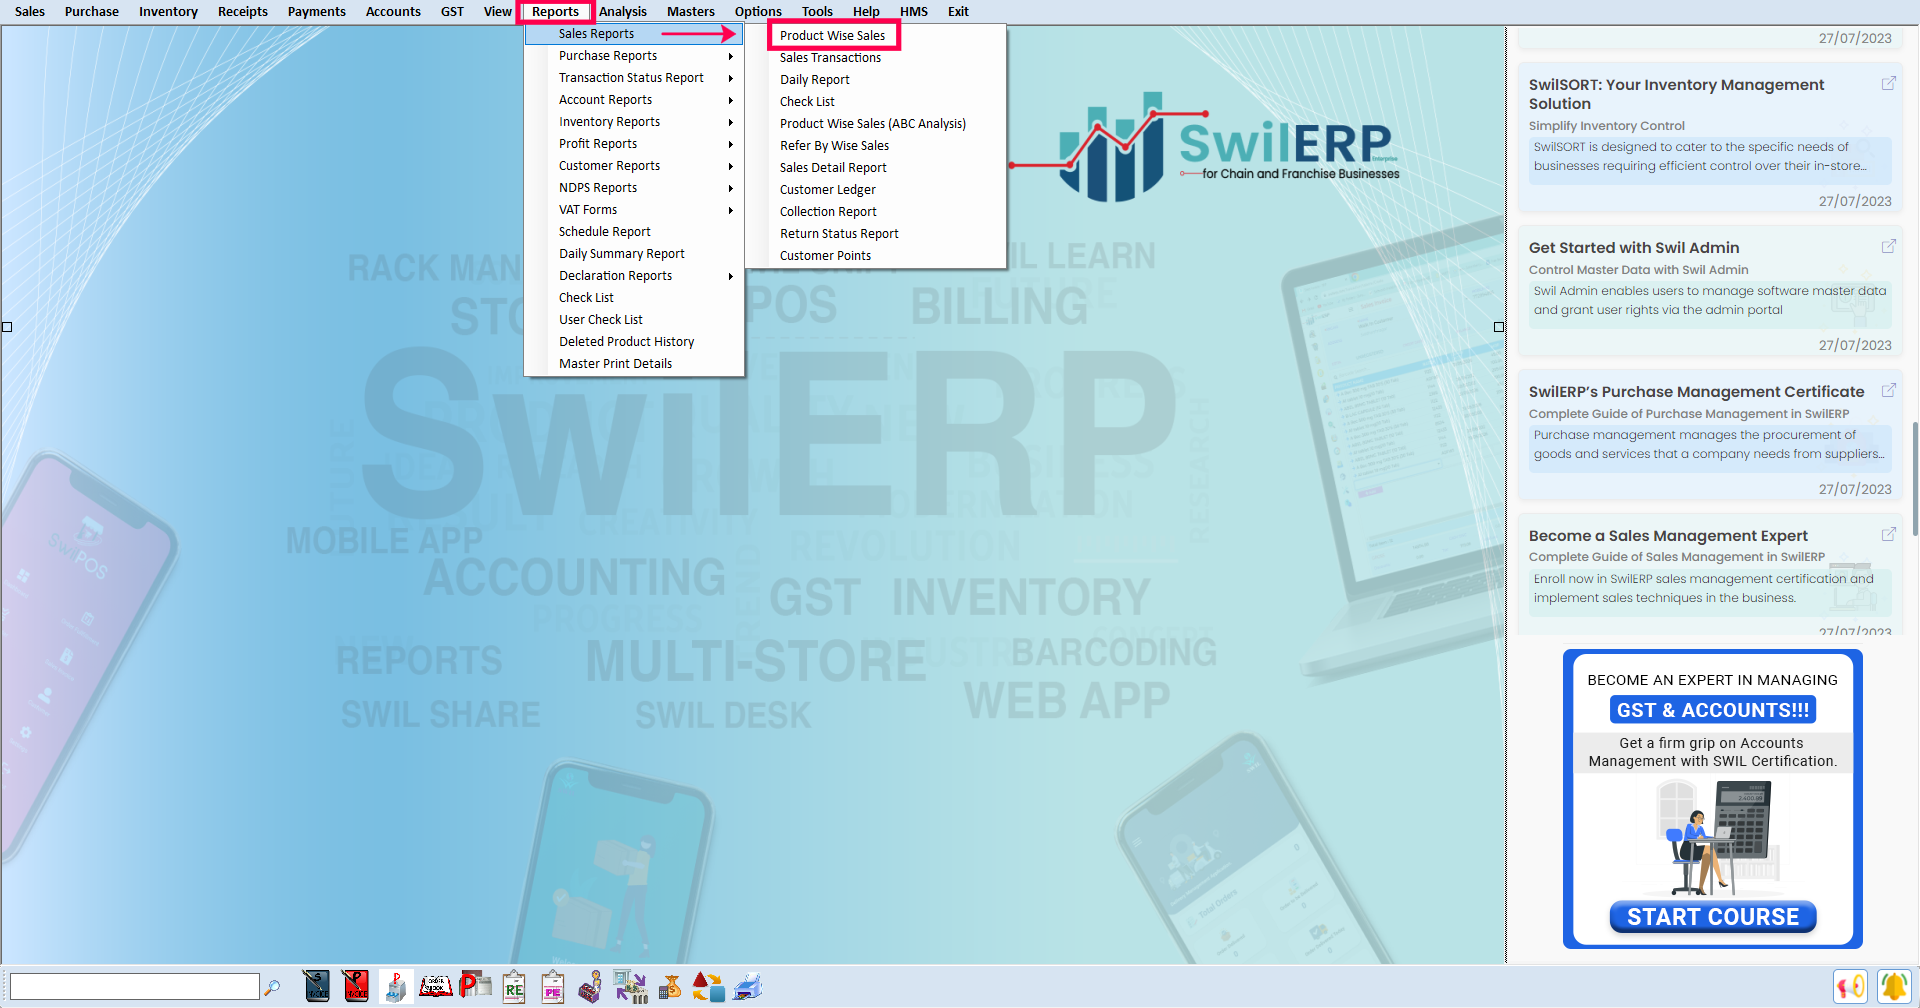The width and height of the screenshot is (1920, 1008).
Task: Click the magnifier search icon beside the search box
Action: click(x=271, y=987)
